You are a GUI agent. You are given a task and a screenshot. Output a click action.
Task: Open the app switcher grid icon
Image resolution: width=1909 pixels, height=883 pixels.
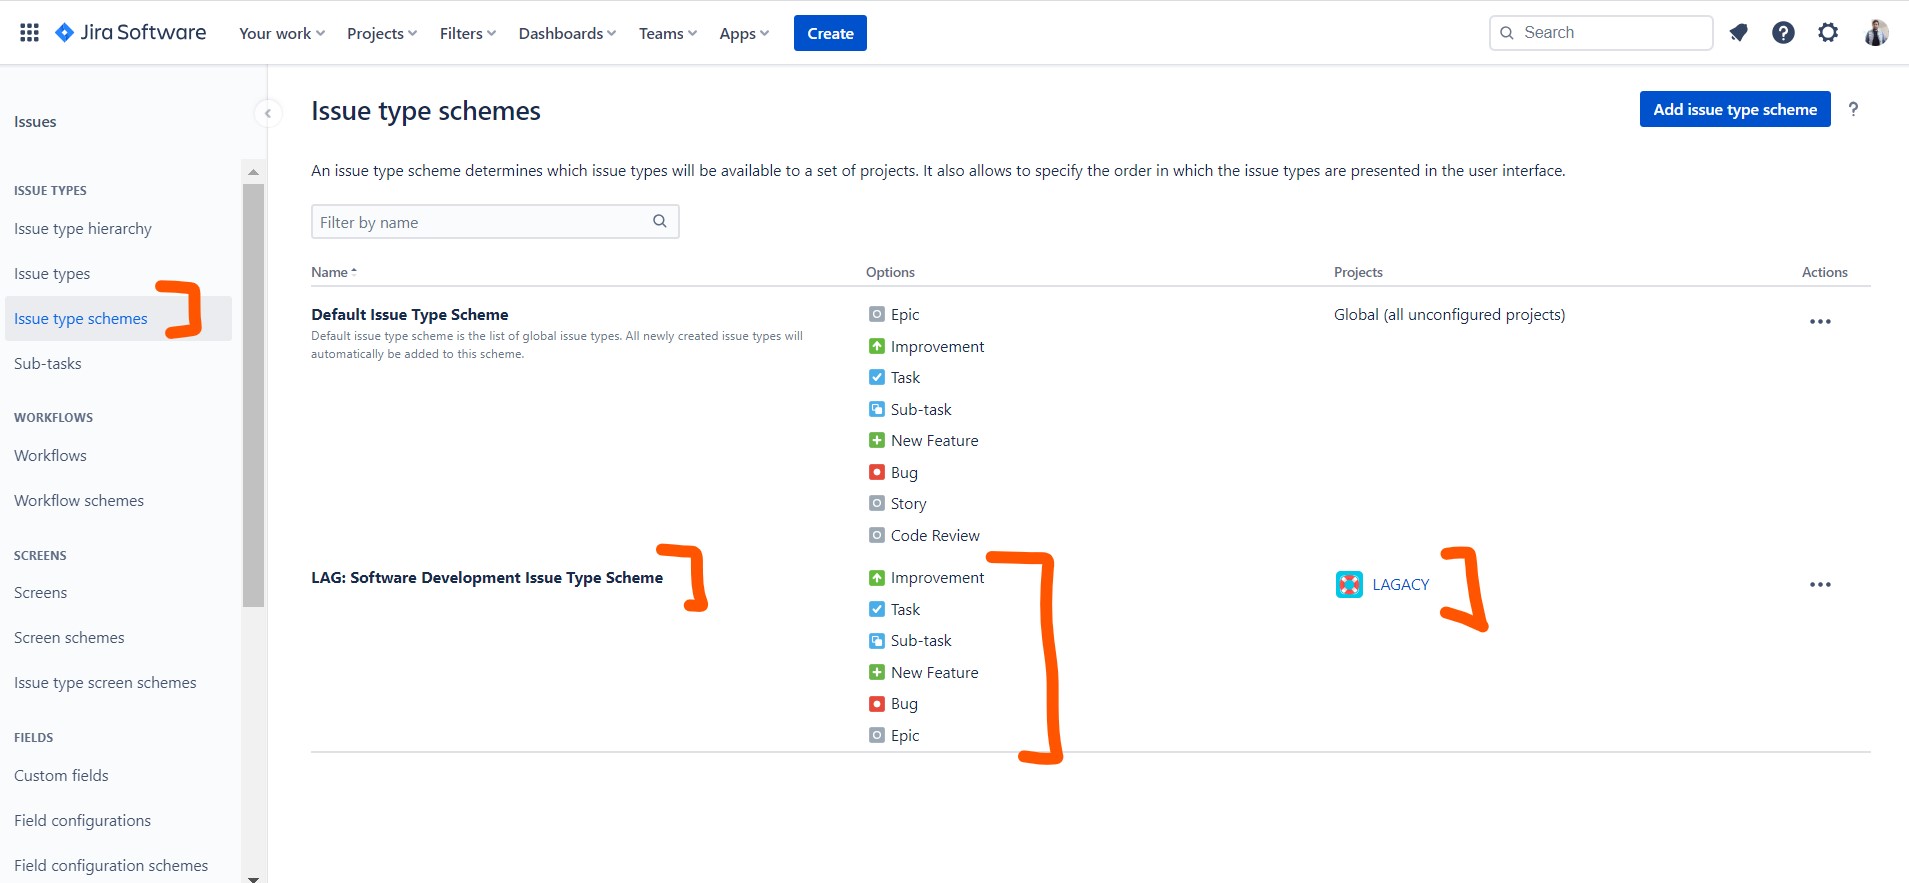click(29, 33)
